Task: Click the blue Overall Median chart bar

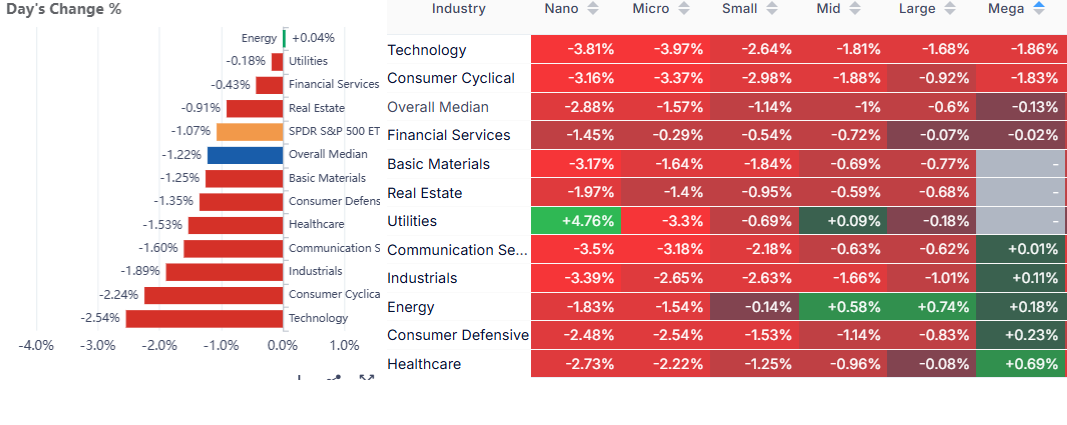Action: point(245,155)
